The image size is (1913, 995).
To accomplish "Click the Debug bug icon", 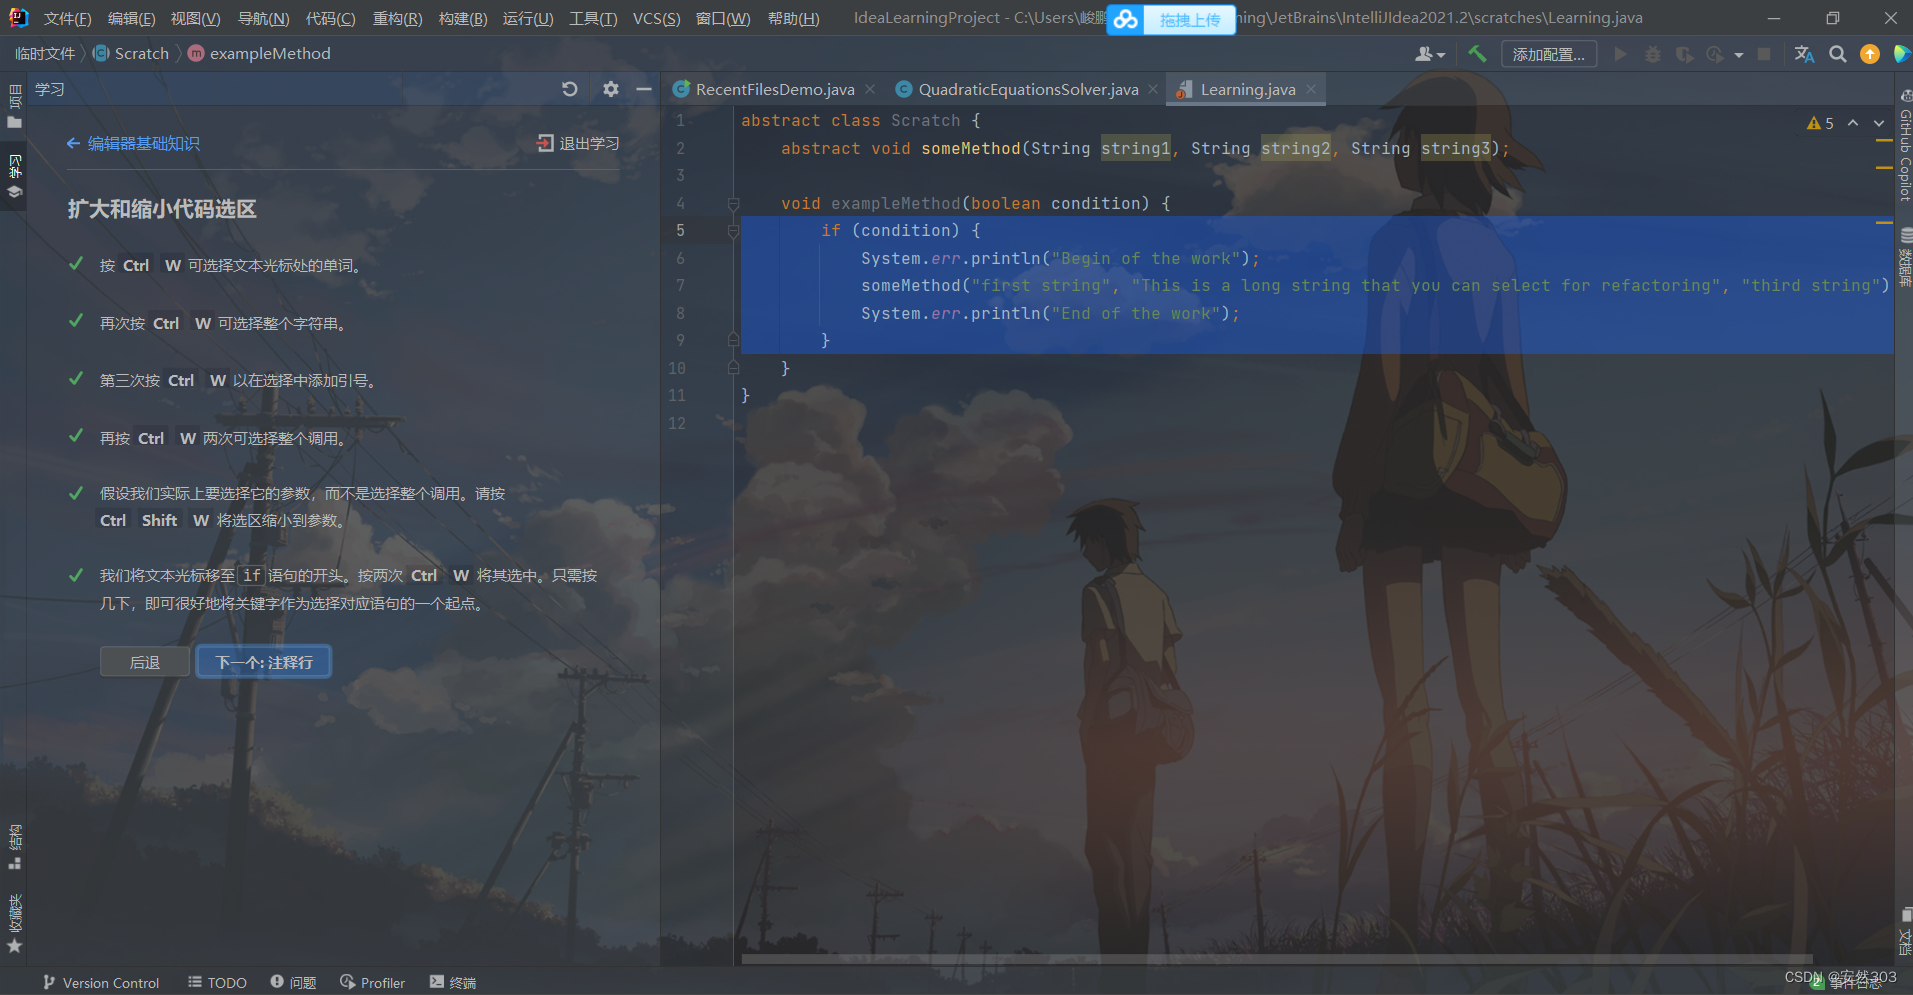I will click(1653, 54).
